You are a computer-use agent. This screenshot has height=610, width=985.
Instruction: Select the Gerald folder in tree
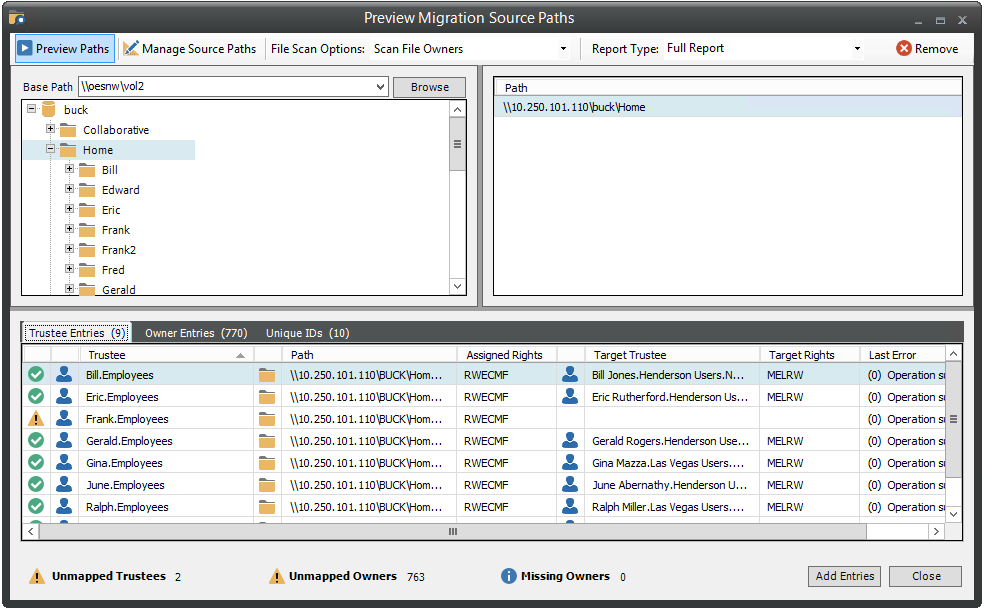coord(118,290)
